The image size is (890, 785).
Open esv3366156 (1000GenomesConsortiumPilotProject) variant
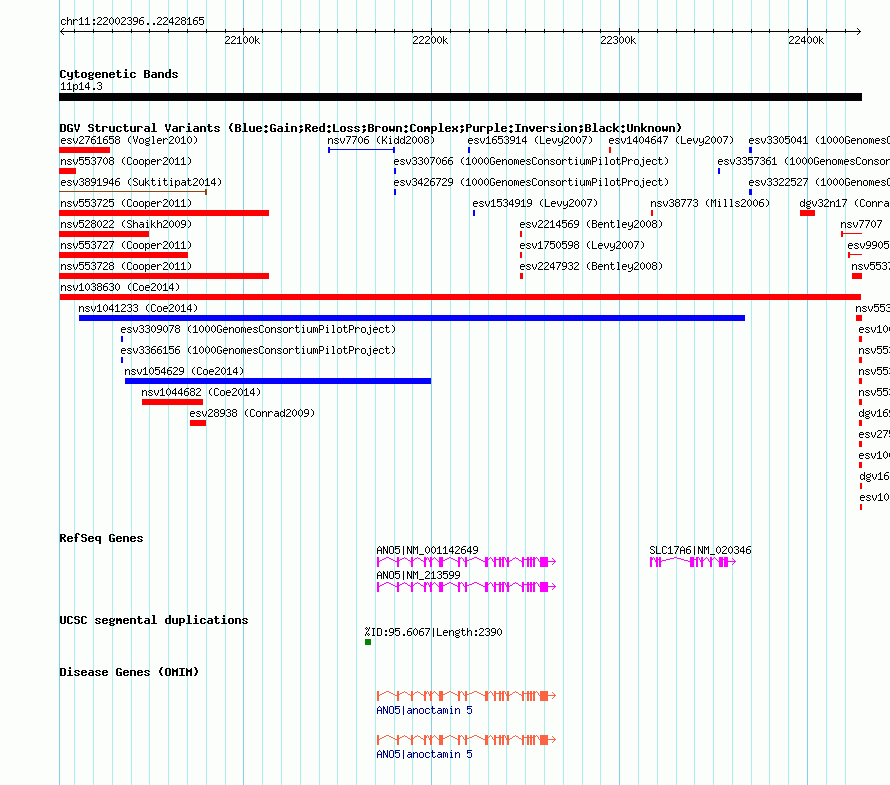pyautogui.click(x=258, y=350)
